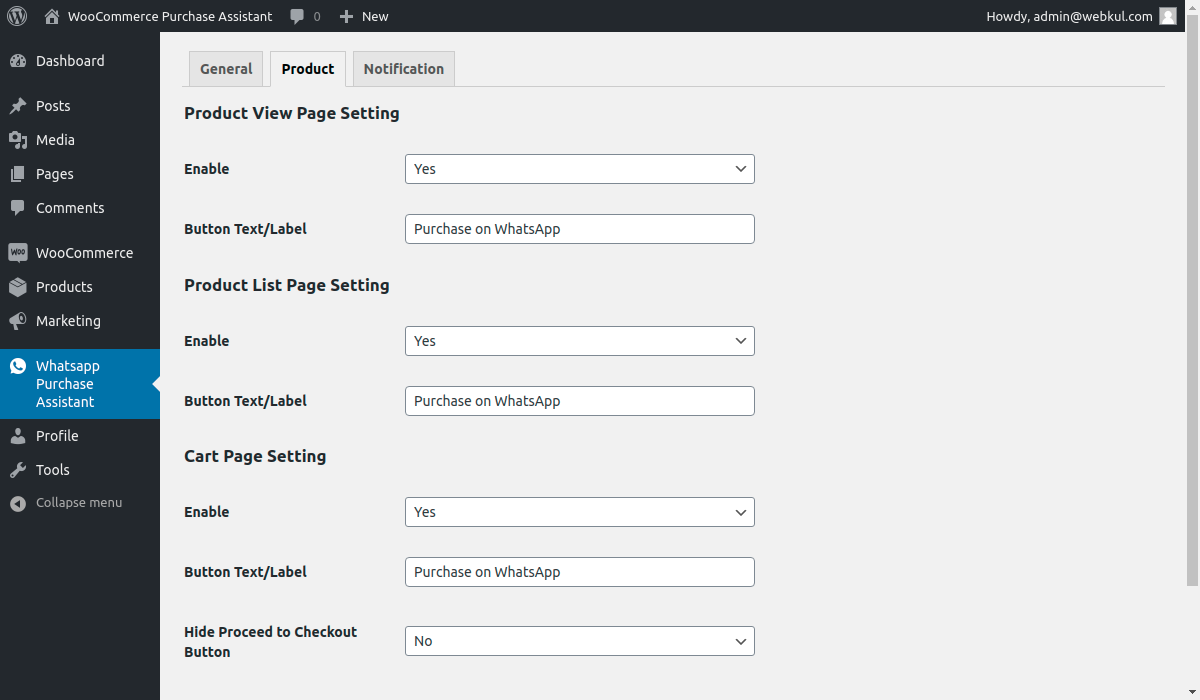This screenshot has width=1200, height=700.
Task: Click Product View Button Text/Label field
Action: (579, 229)
